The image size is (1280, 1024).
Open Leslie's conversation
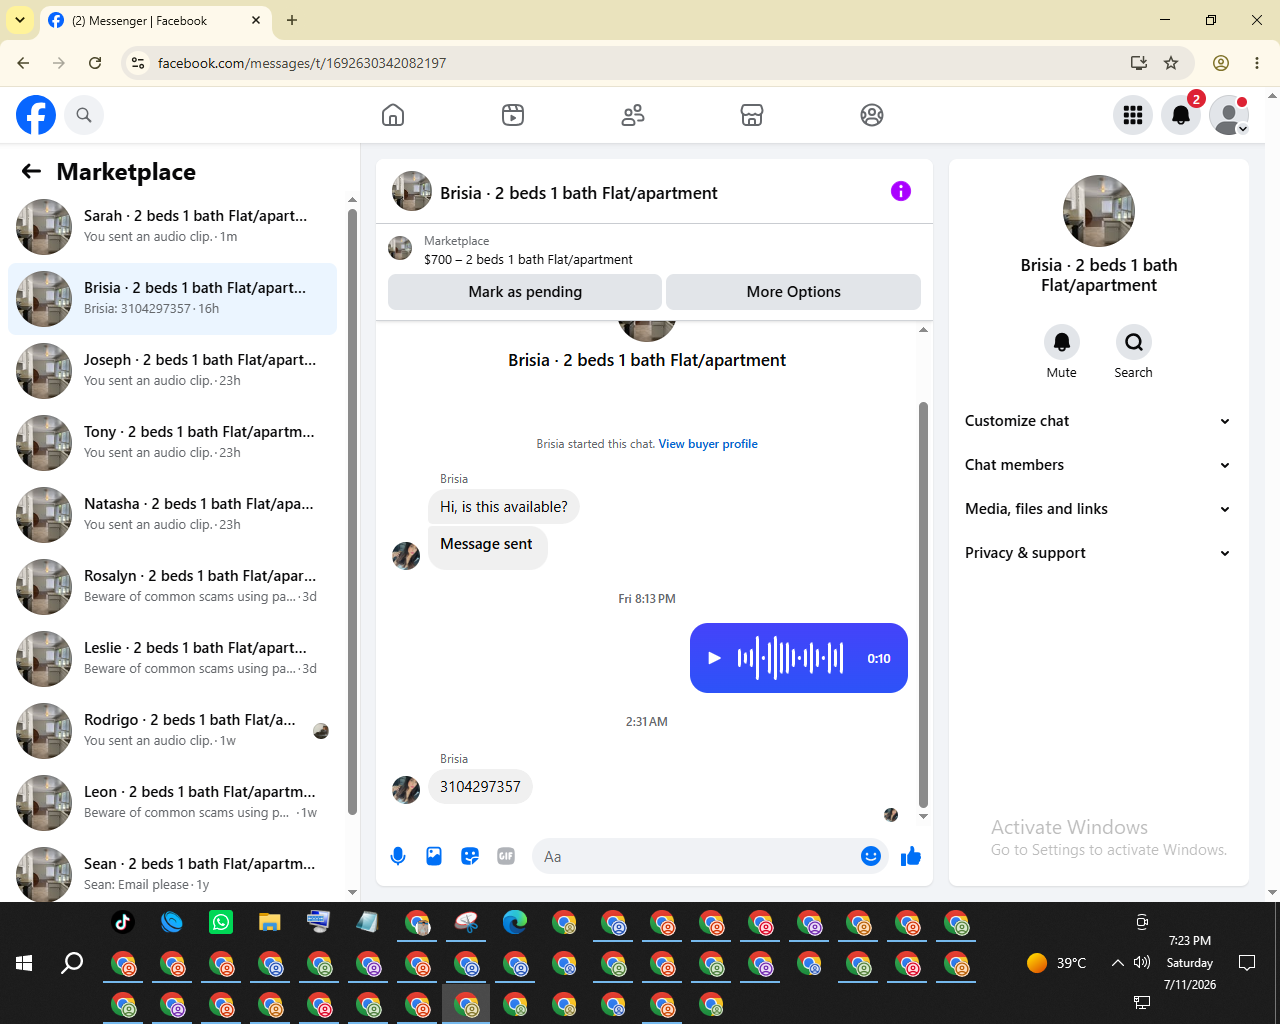(172, 659)
